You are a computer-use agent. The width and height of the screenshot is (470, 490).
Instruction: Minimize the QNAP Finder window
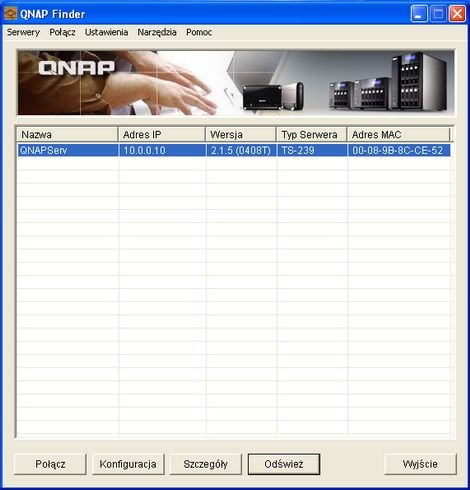click(419, 14)
